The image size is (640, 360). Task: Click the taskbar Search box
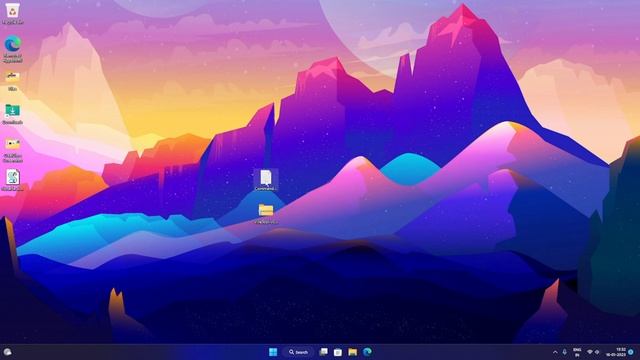tap(298, 352)
